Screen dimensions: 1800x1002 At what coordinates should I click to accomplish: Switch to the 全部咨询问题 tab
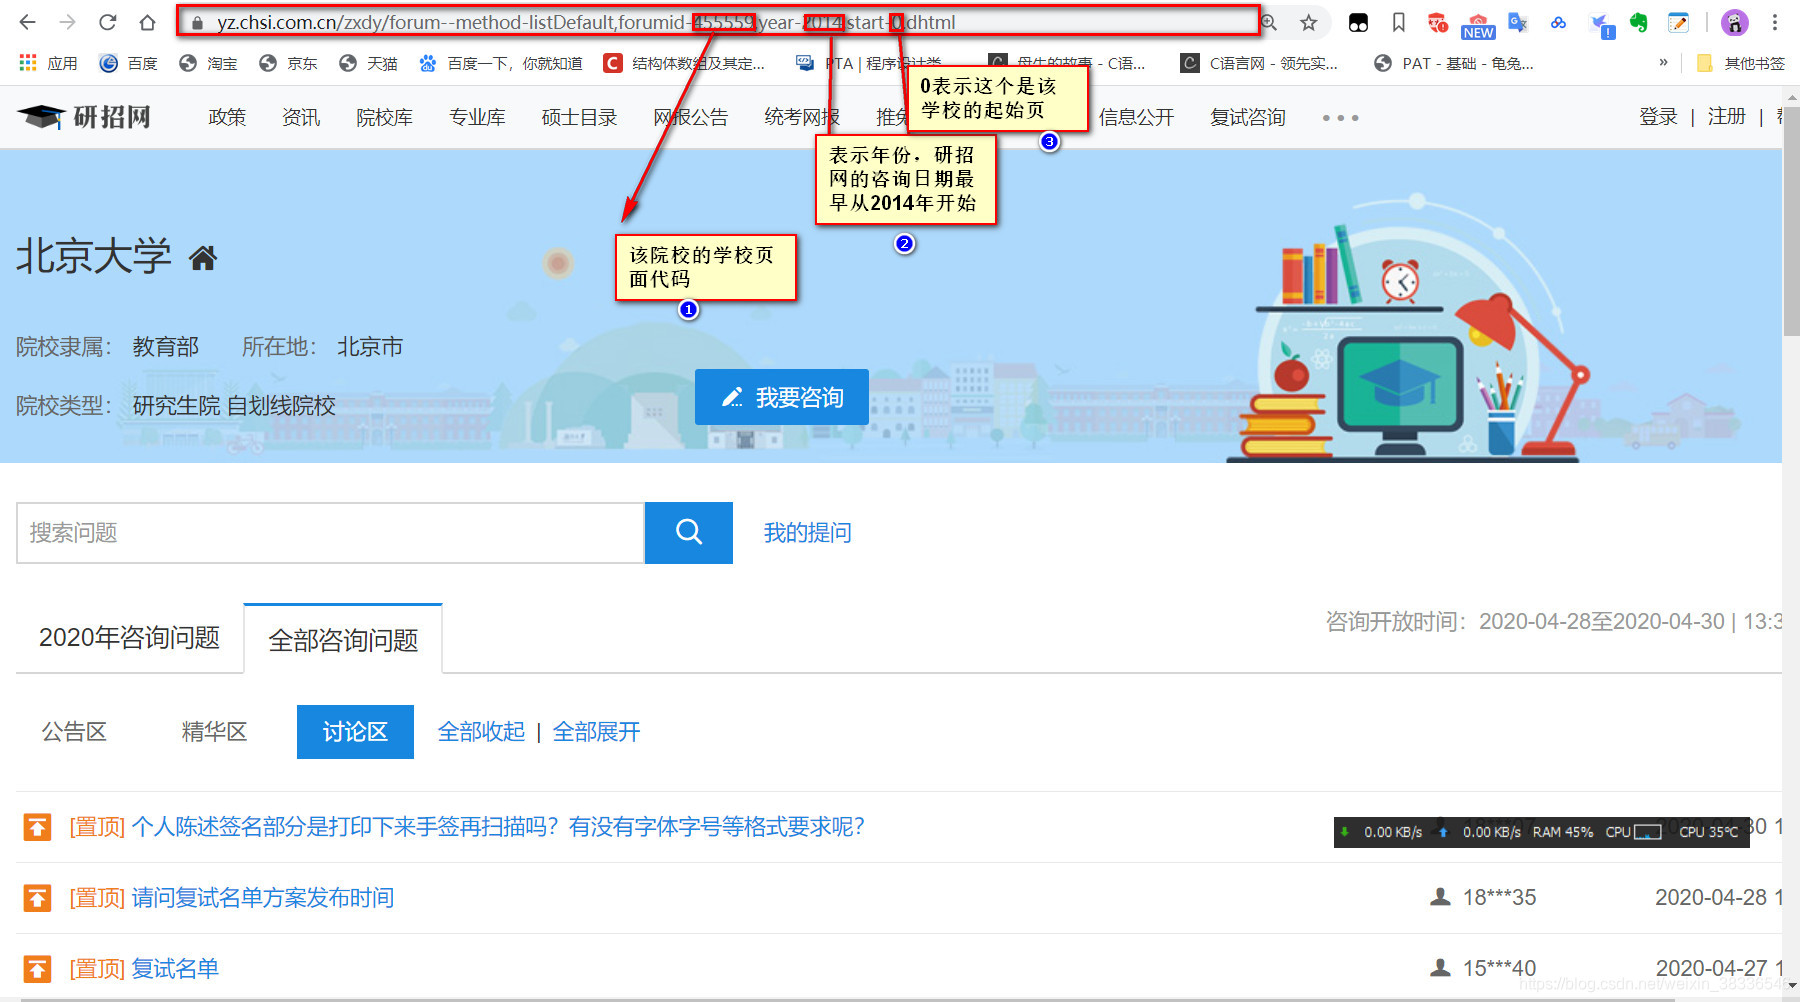(343, 639)
